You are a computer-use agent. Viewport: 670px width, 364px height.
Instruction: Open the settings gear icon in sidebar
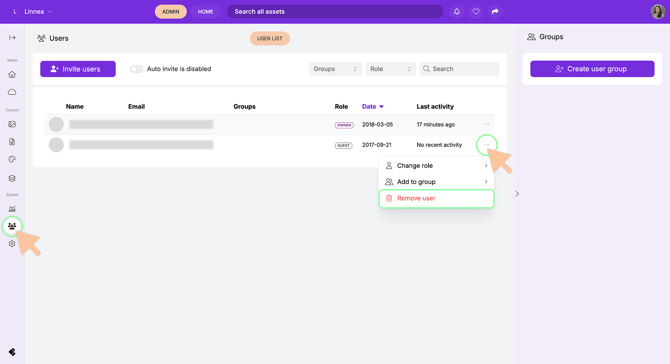[x=12, y=244]
